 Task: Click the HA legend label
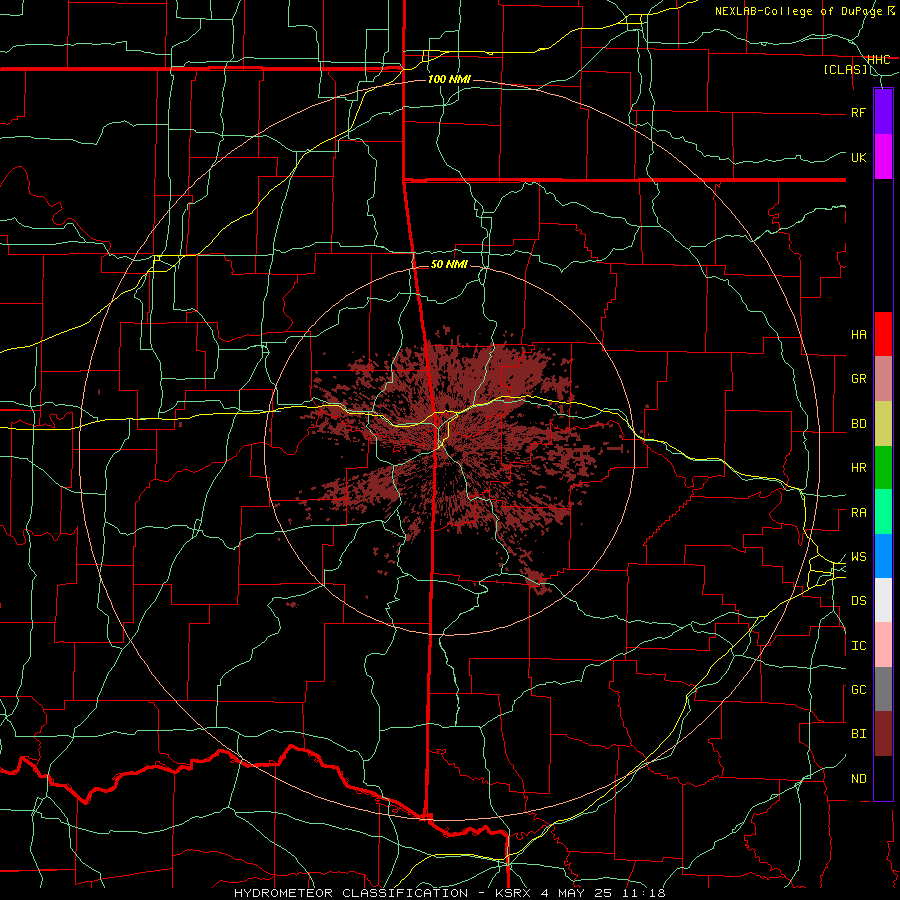point(858,335)
